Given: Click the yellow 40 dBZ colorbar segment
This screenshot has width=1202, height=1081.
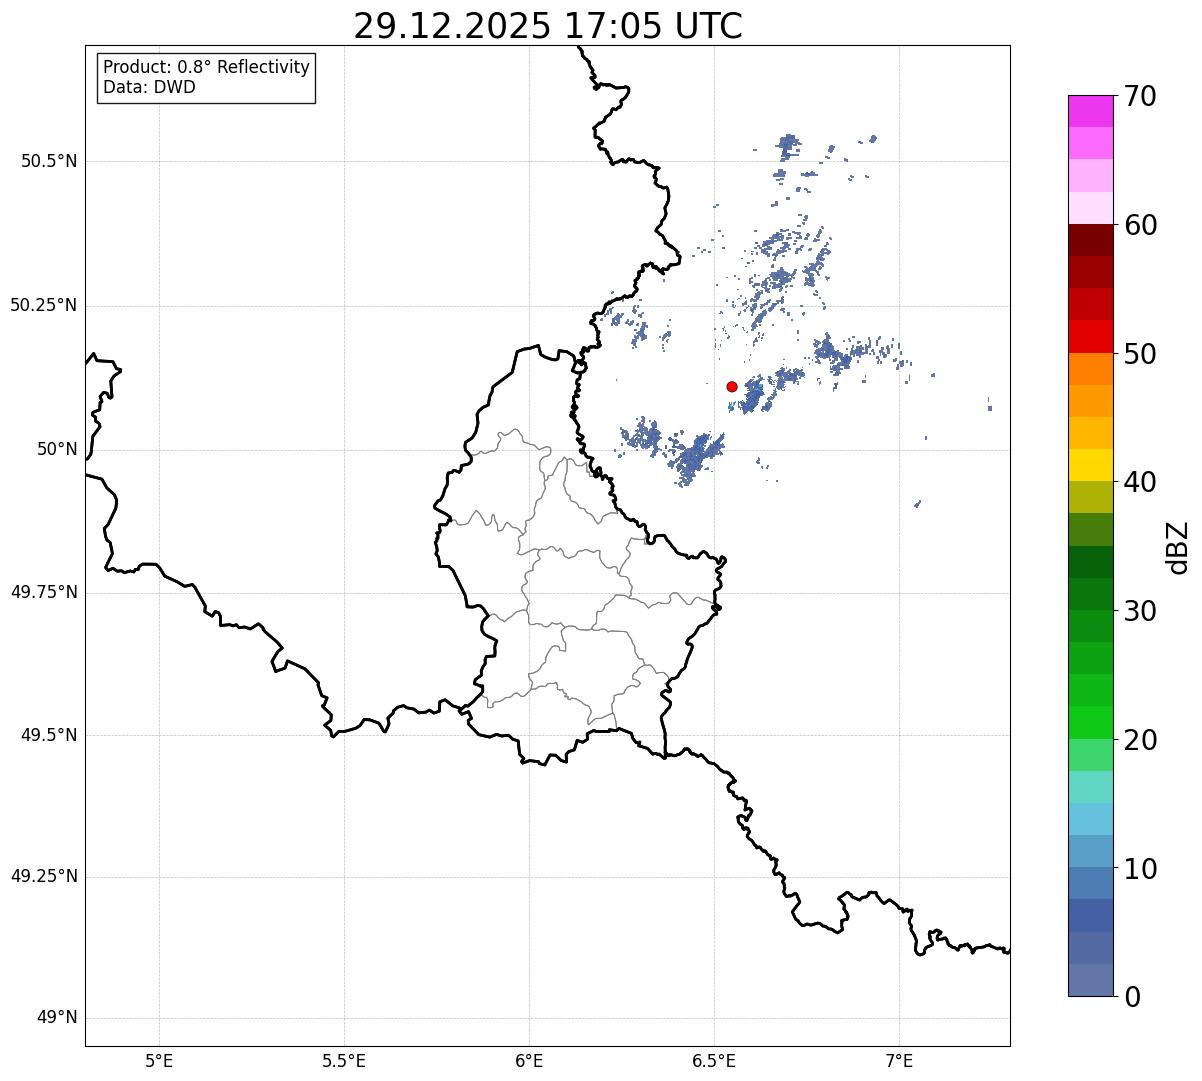Looking at the screenshot, I should (1091, 466).
